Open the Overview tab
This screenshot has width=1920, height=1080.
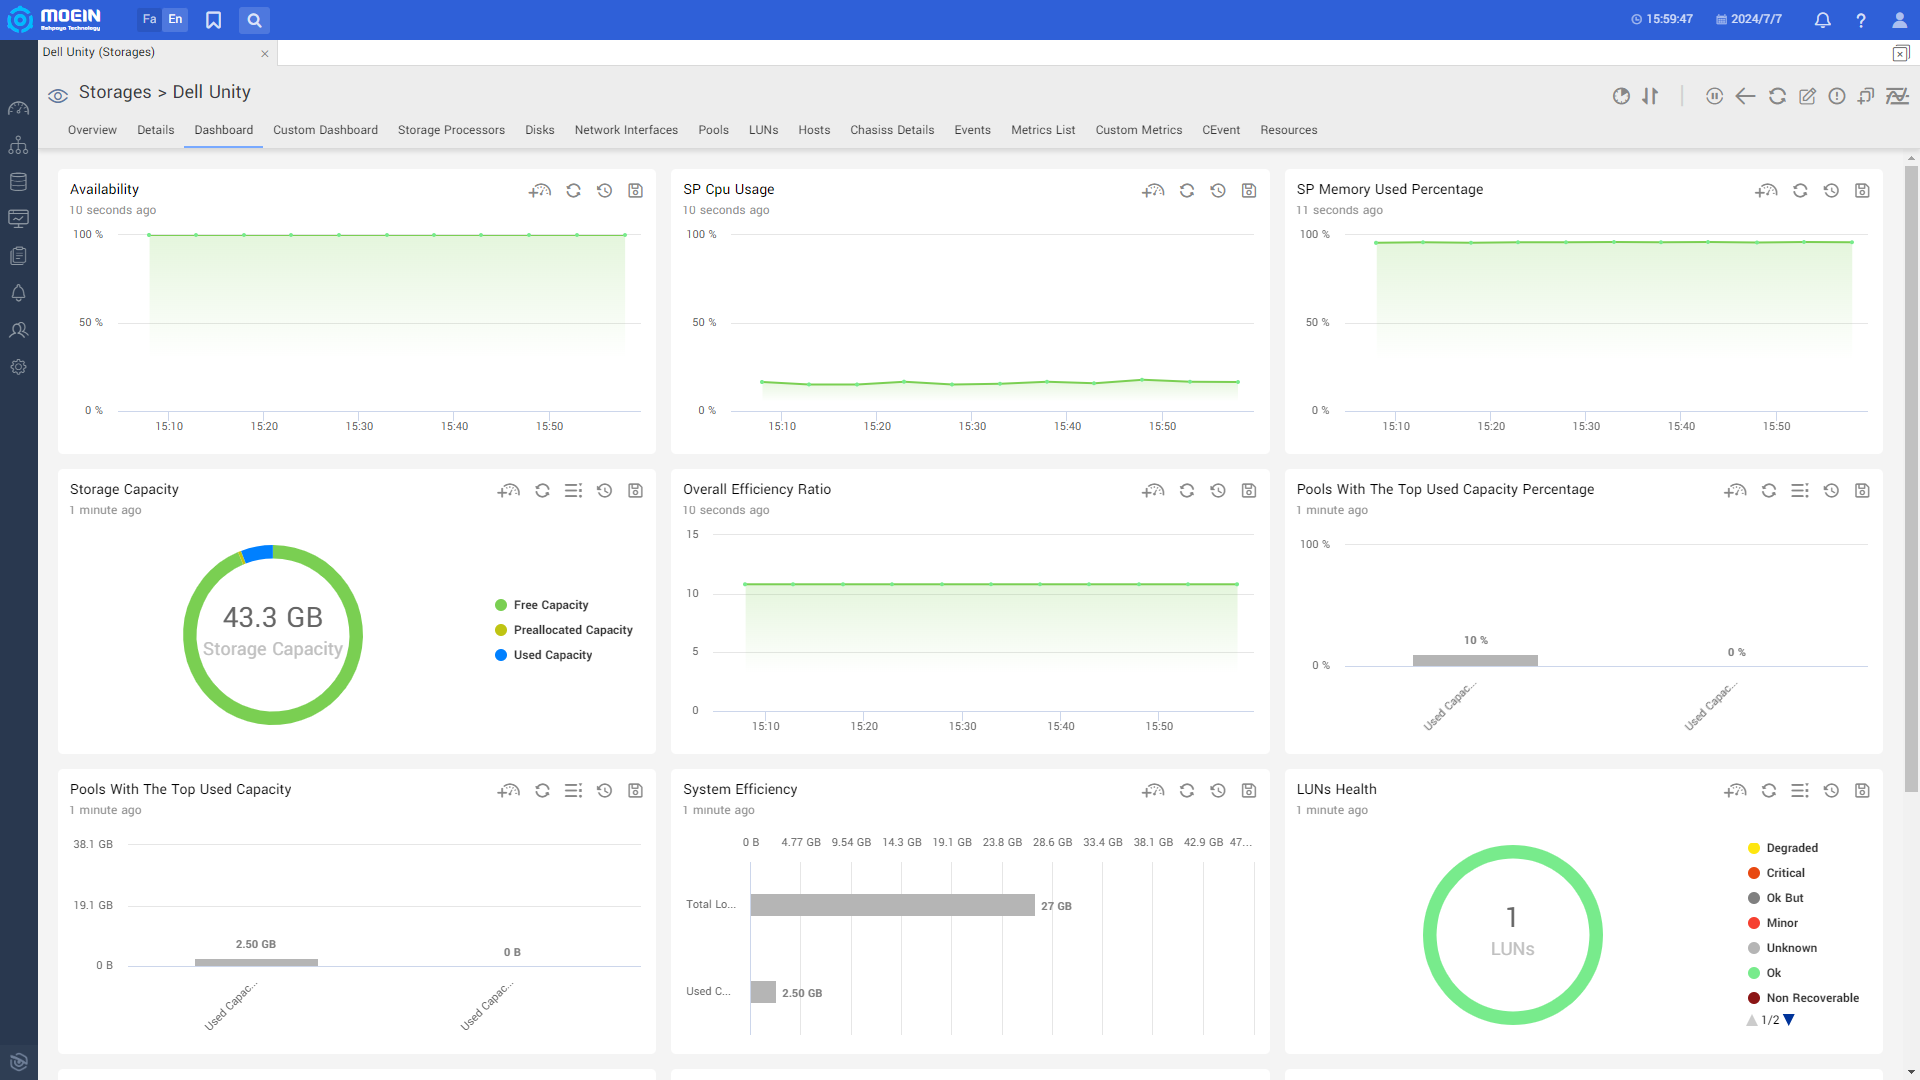click(92, 130)
